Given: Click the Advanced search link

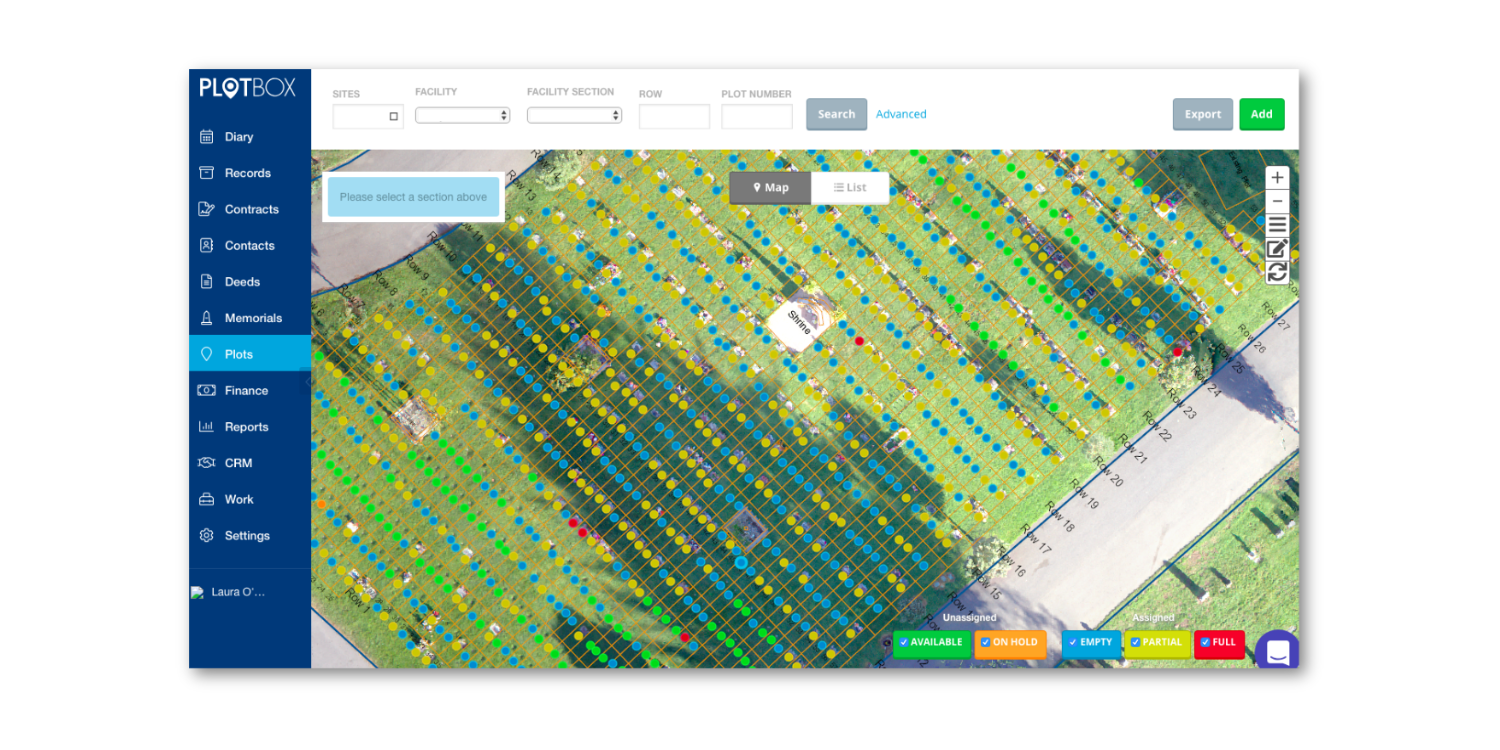Looking at the screenshot, I should [x=901, y=114].
